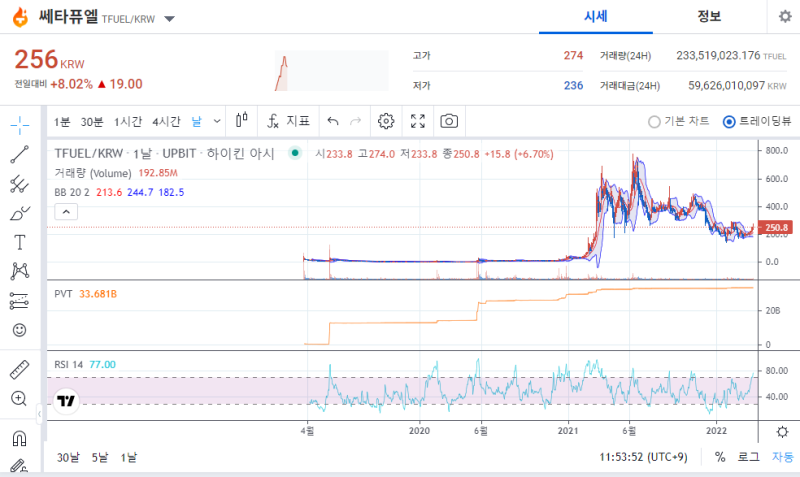The image size is (800, 477).
Task: Click the current price label 250.8
Action: pos(776,228)
